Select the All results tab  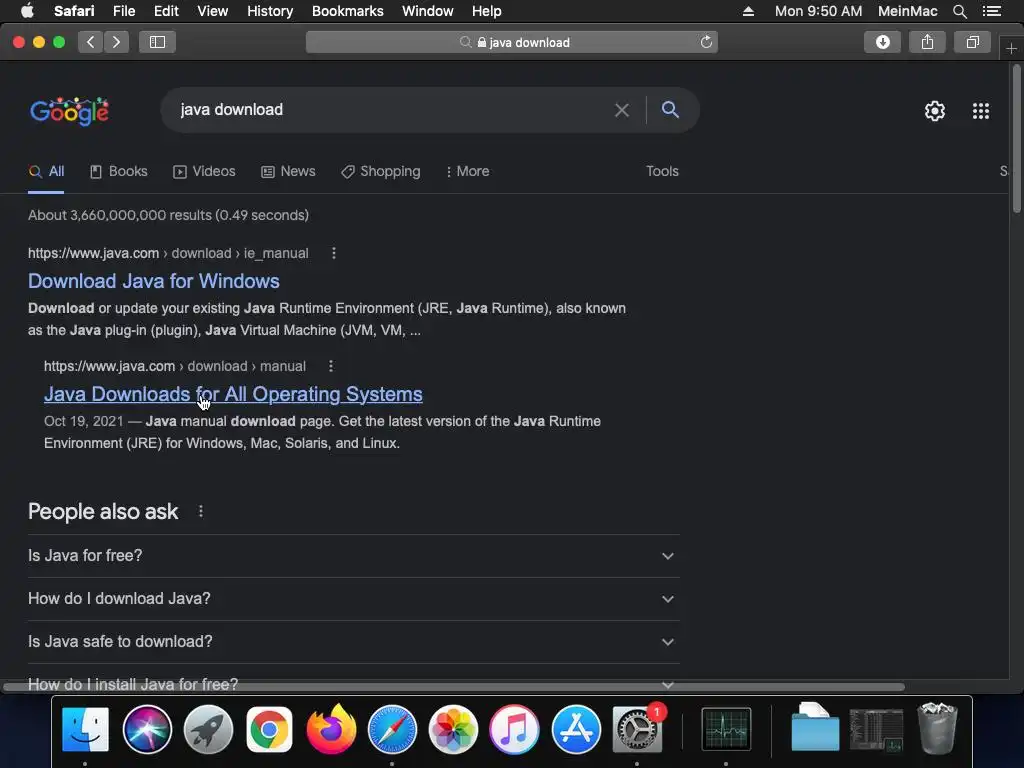pyautogui.click(x=46, y=171)
